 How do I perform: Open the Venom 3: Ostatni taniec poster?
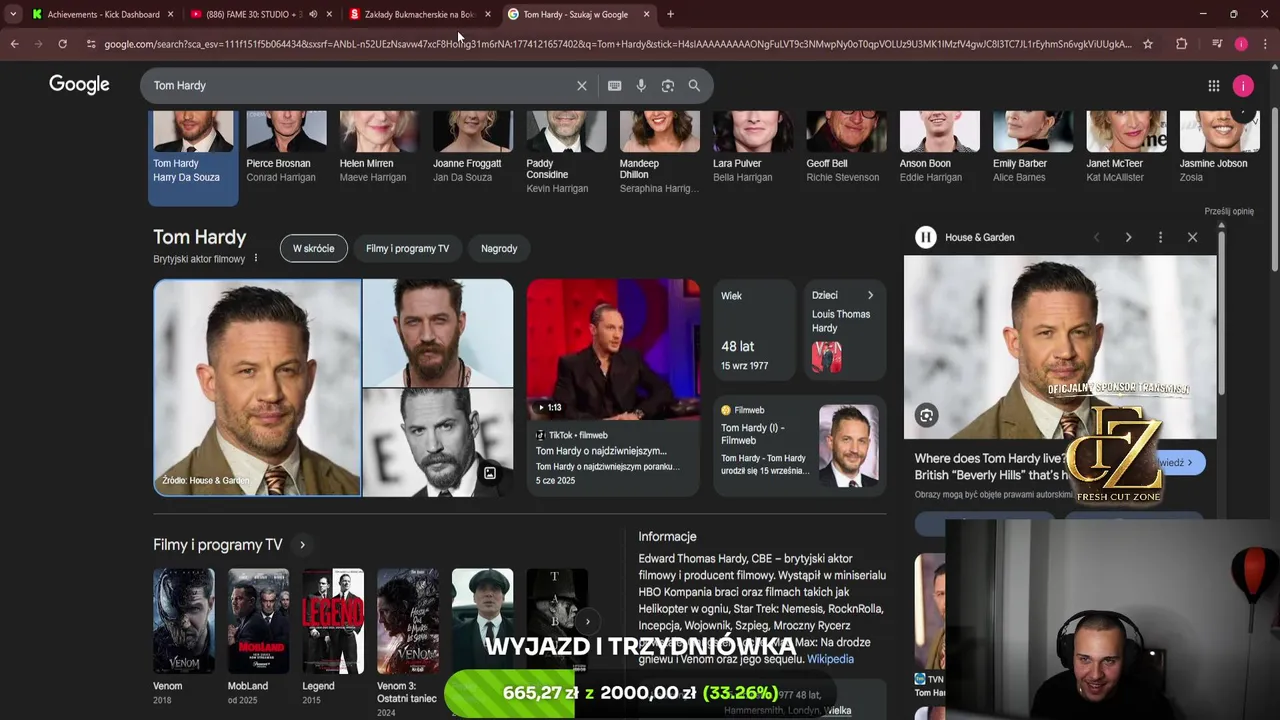(x=407, y=621)
